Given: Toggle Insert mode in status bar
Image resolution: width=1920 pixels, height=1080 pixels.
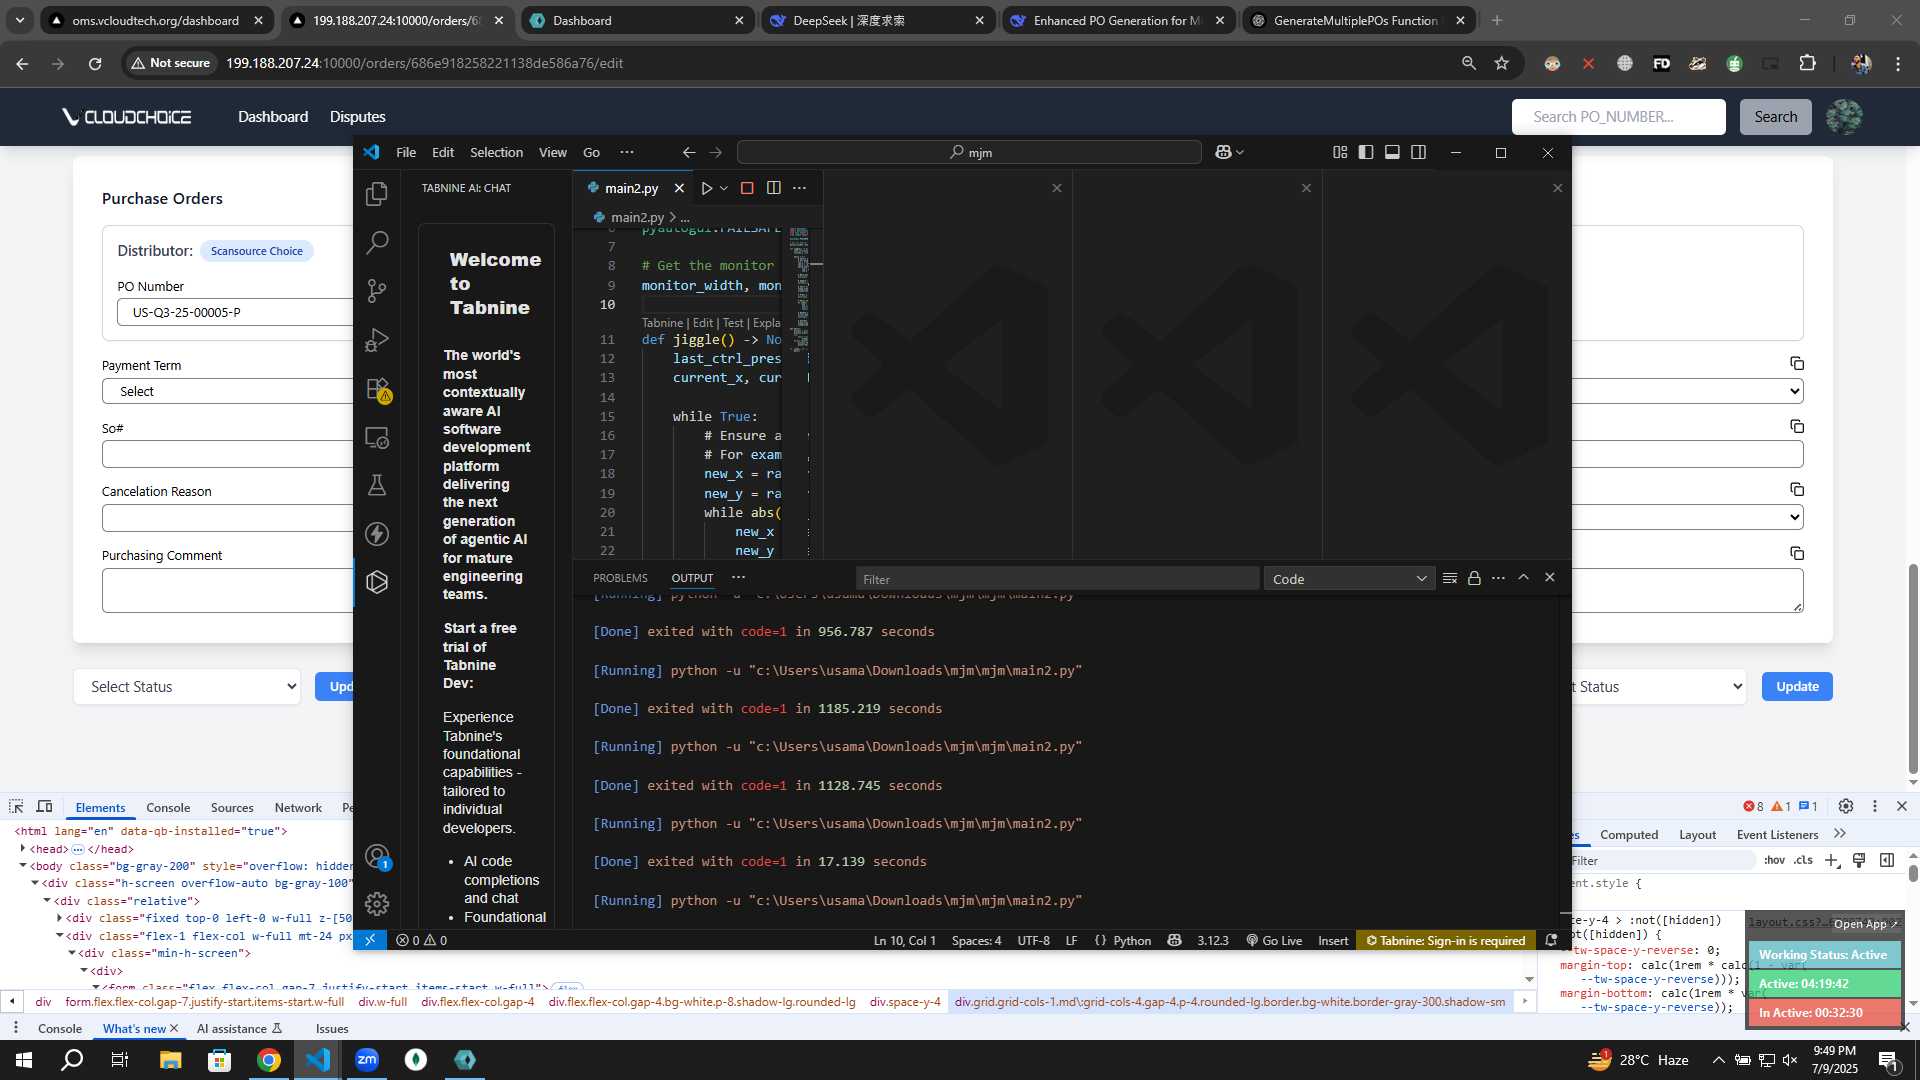Looking at the screenshot, I should (1333, 940).
